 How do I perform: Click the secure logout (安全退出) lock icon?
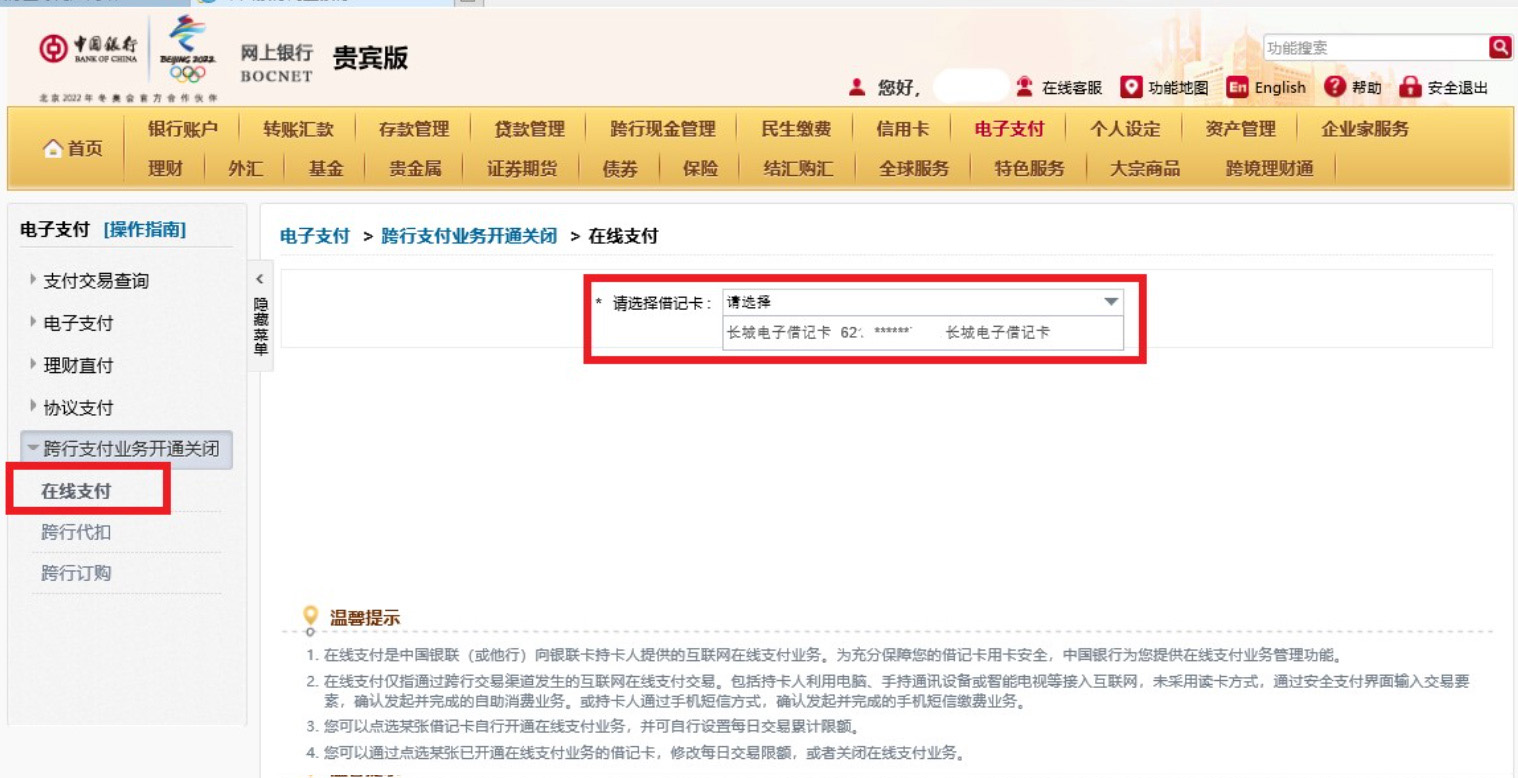coord(1410,87)
